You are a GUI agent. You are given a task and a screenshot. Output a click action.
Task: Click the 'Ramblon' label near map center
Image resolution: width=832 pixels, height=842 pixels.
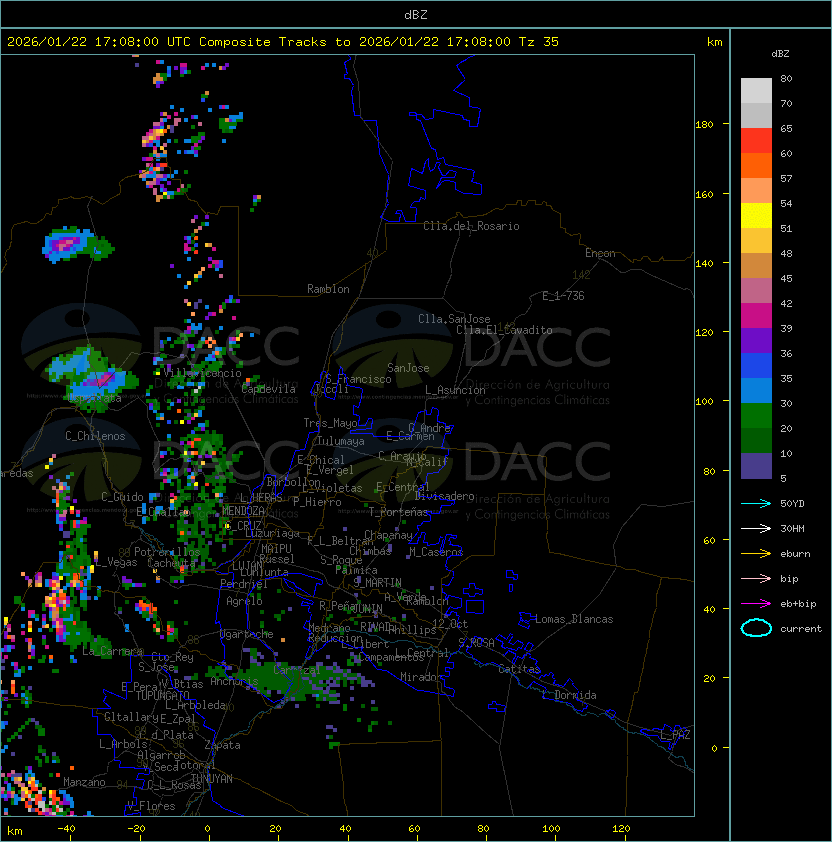[328, 289]
